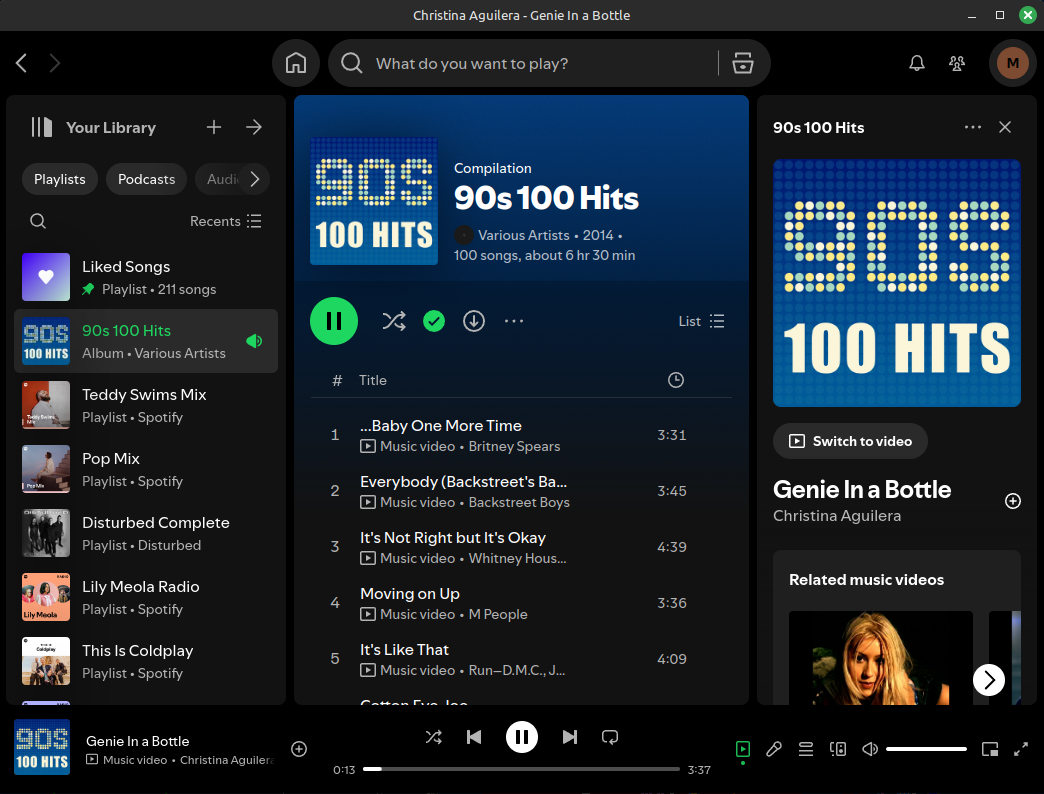Collapse Your Library icon
The width and height of the screenshot is (1044, 794).
[41, 127]
